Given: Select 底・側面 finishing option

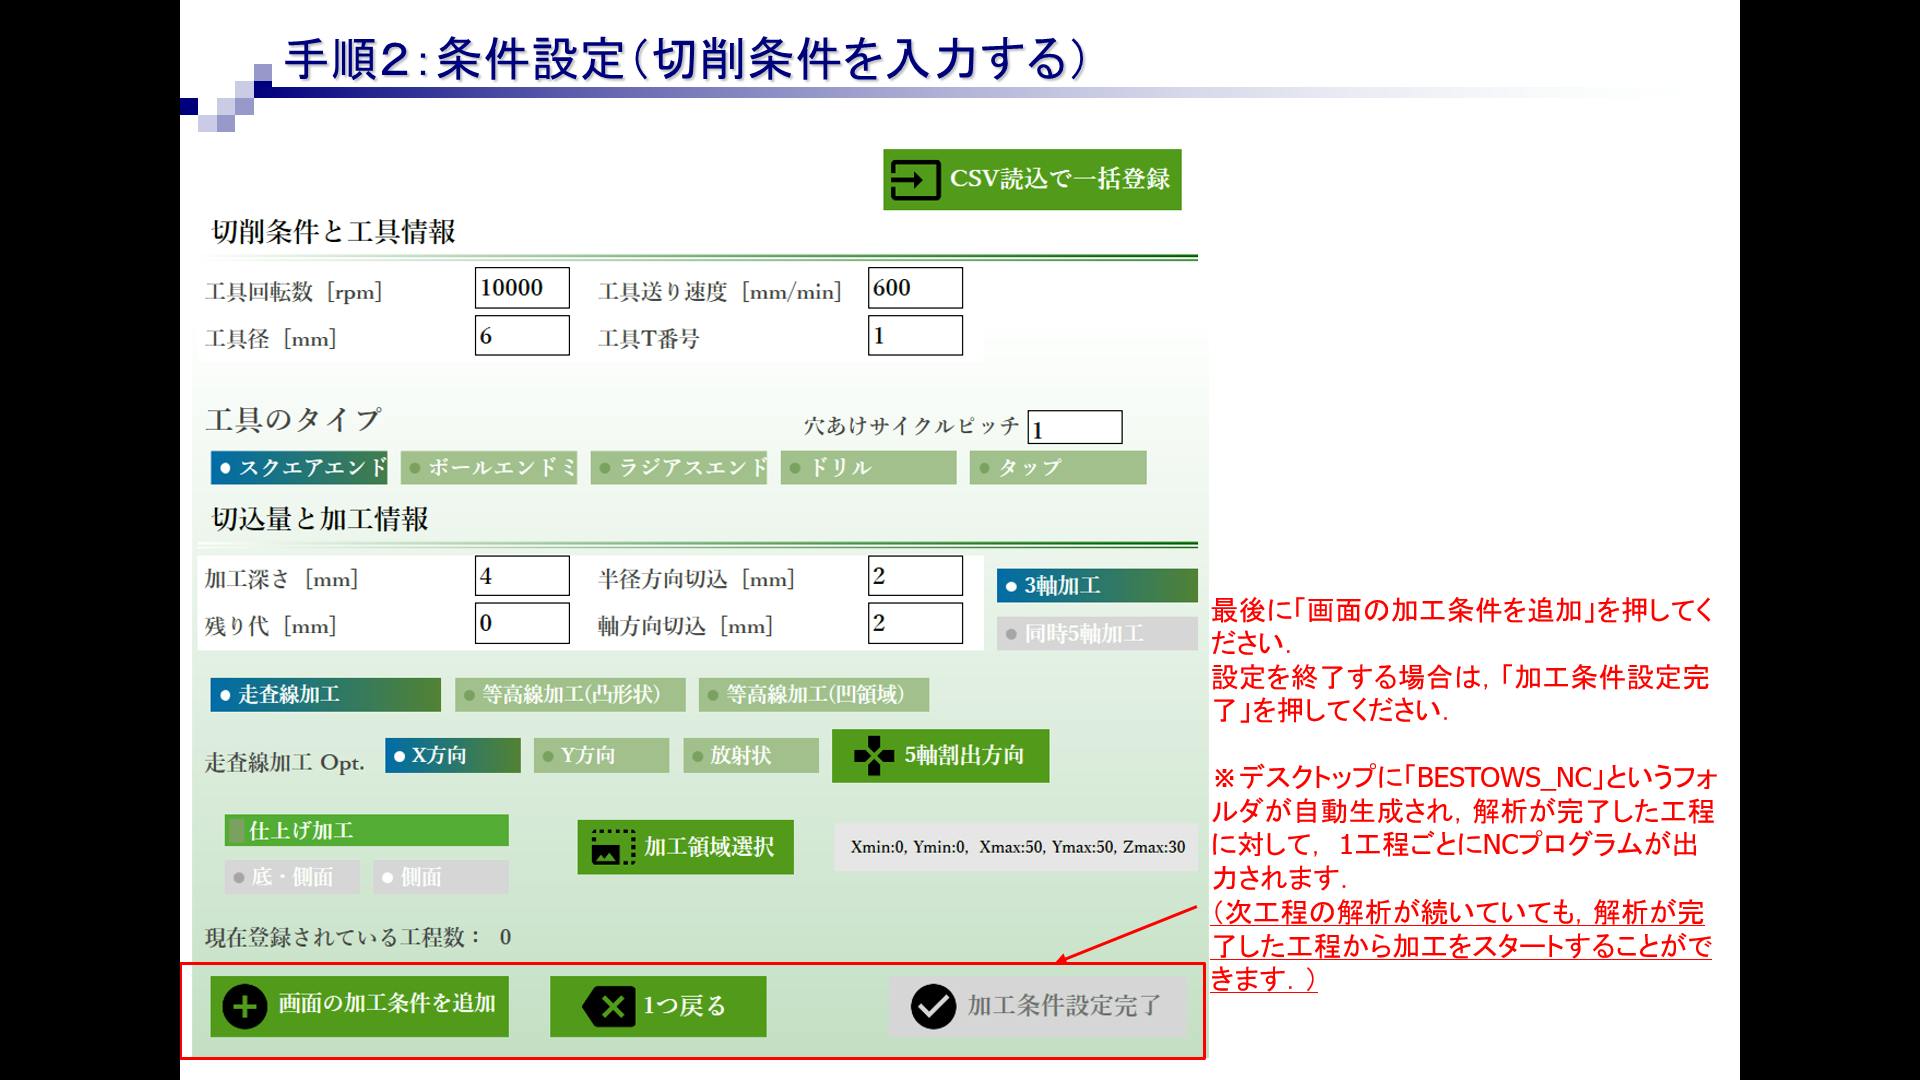Looking at the screenshot, I should [x=292, y=878].
